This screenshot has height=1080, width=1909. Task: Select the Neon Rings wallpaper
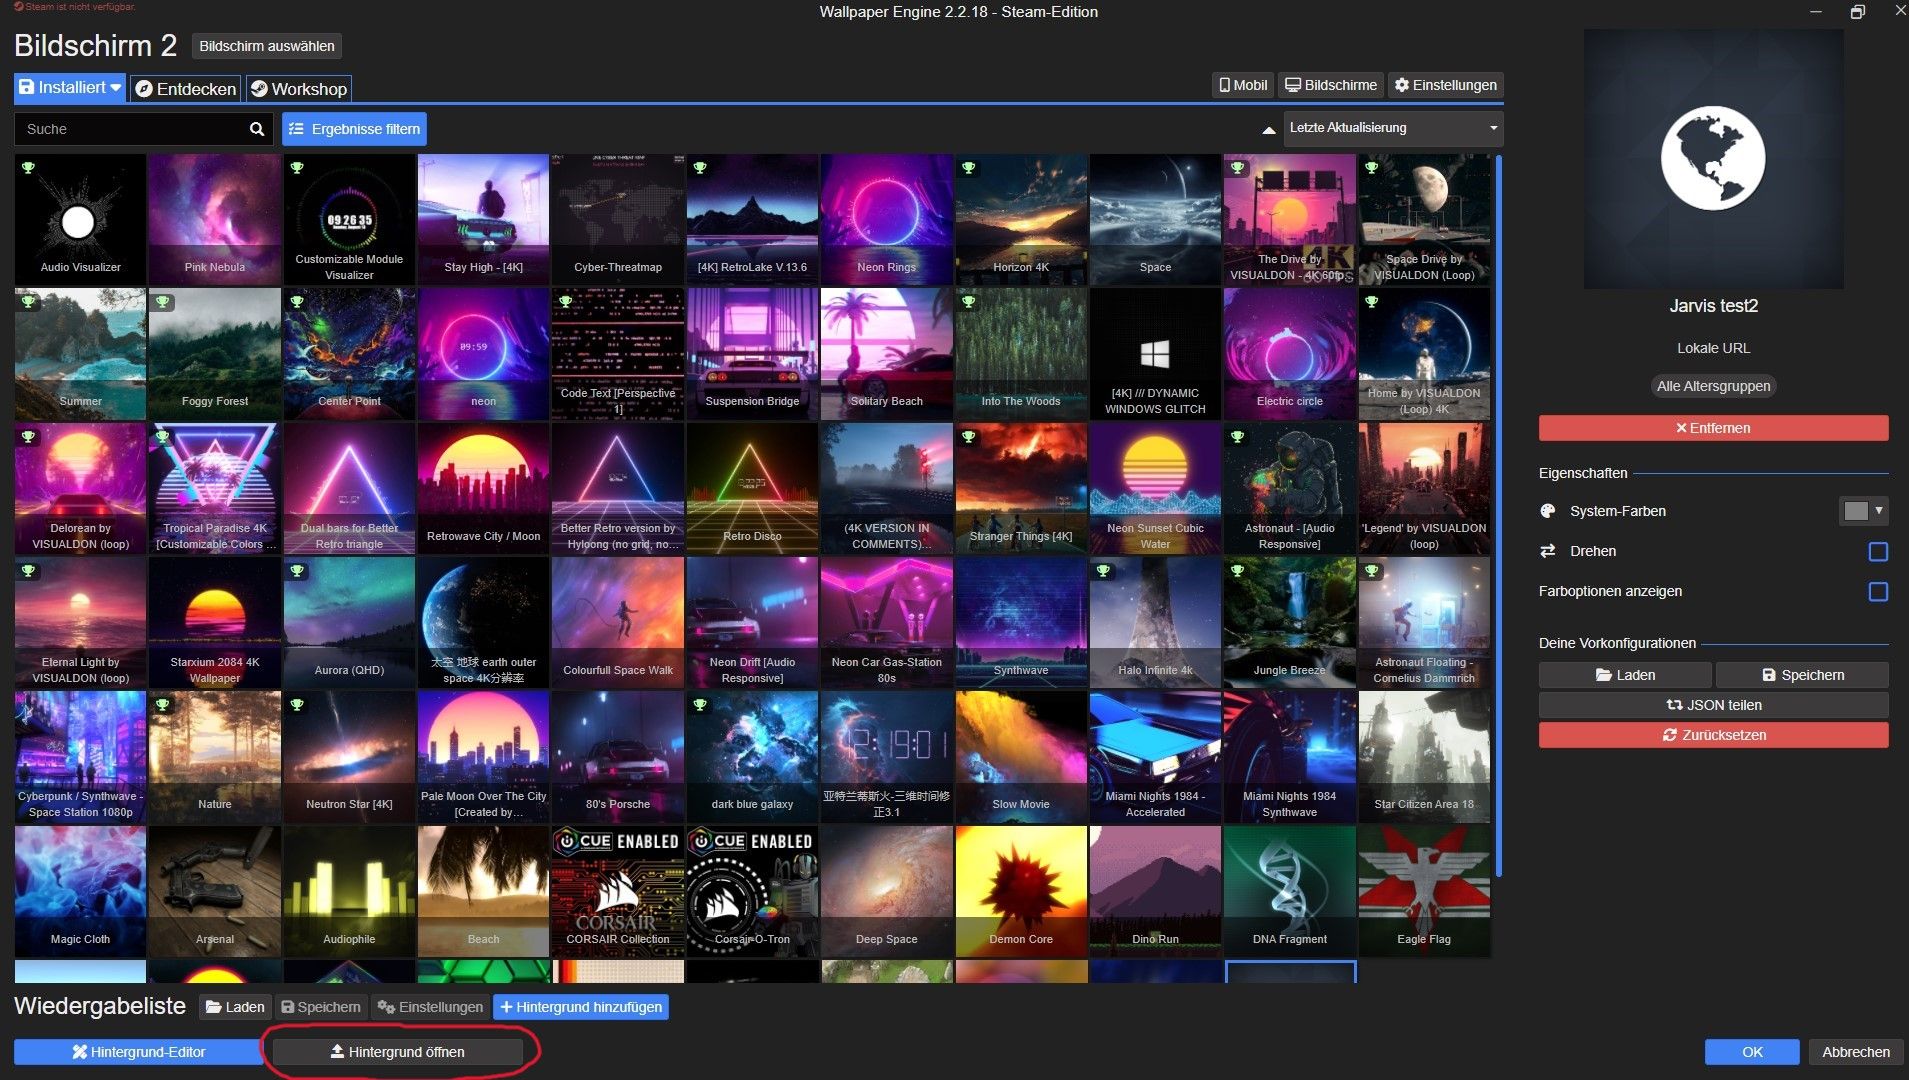(x=886, y=220)
